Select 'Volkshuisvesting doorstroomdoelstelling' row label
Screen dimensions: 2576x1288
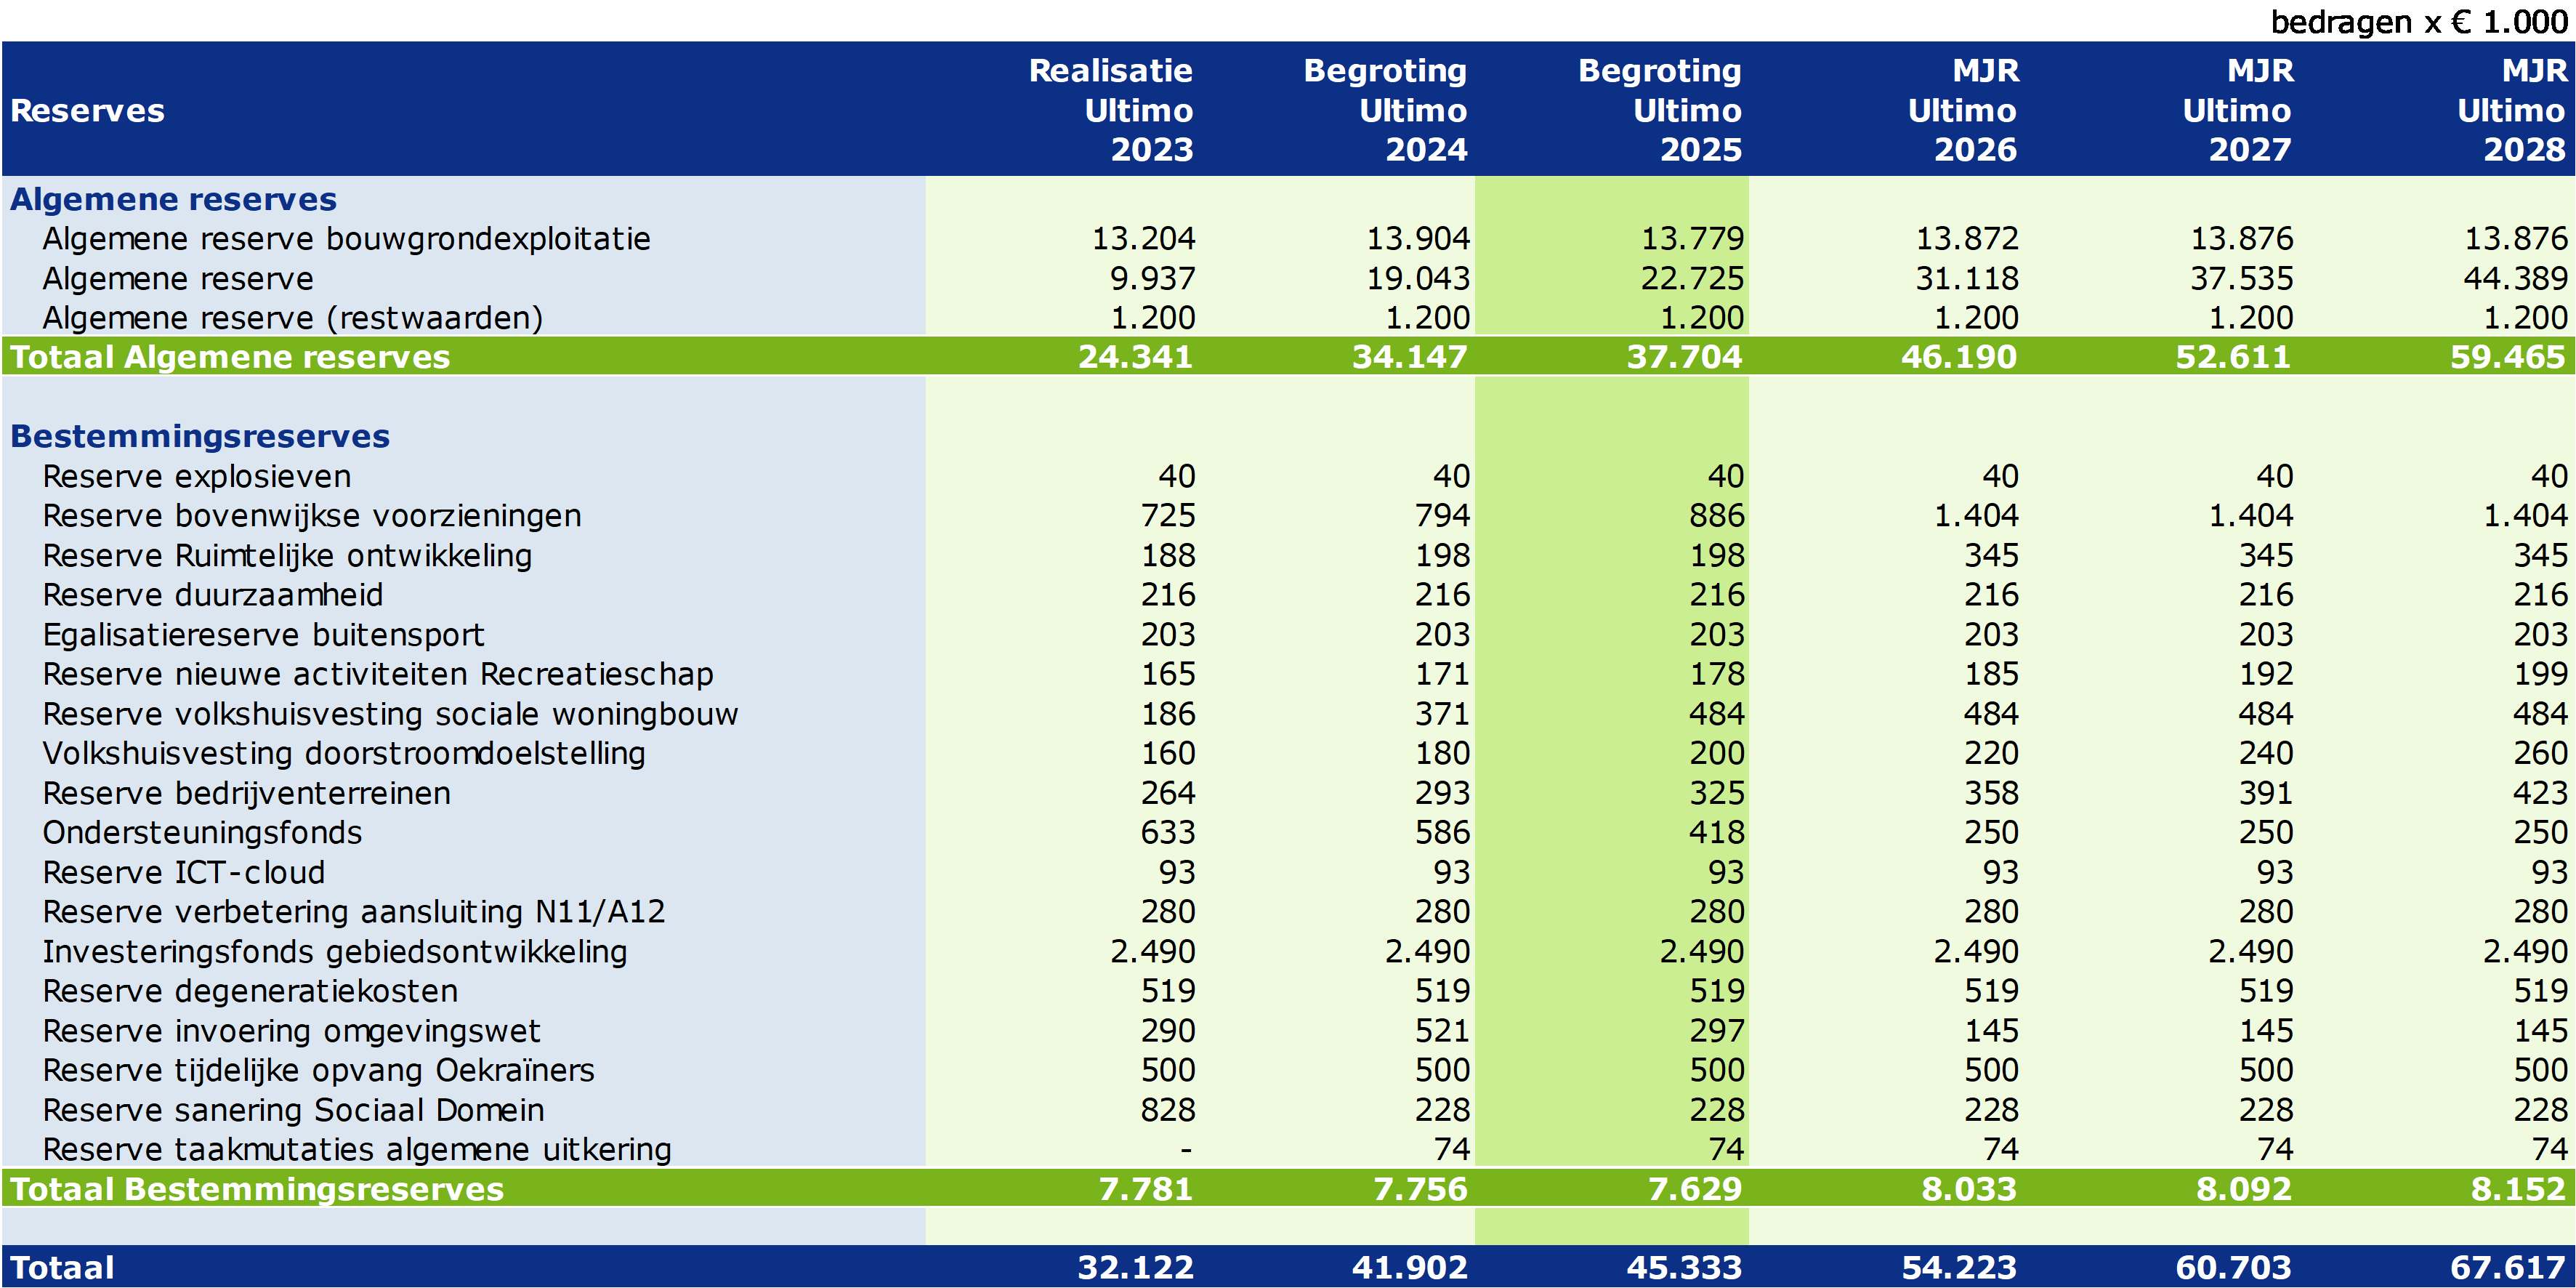click(x=344, y=753)
